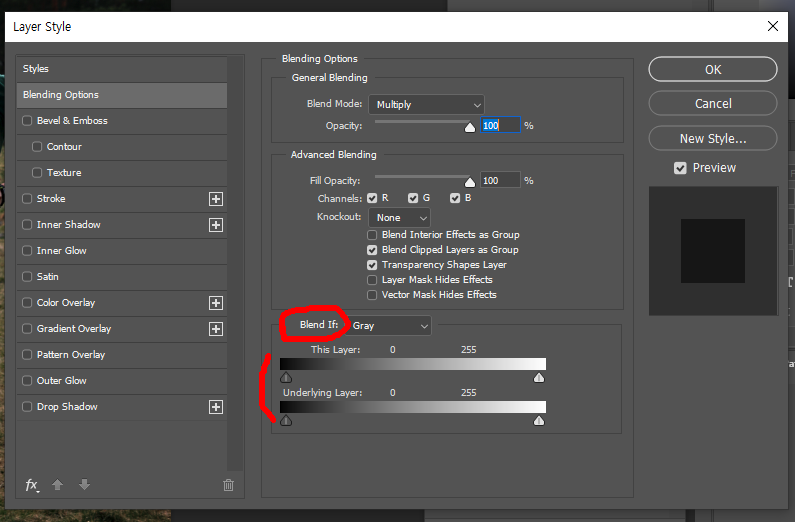This screenshot has width=795, height=522.
Task: Toggle the Preview checkbox
Action: (680, 168)
